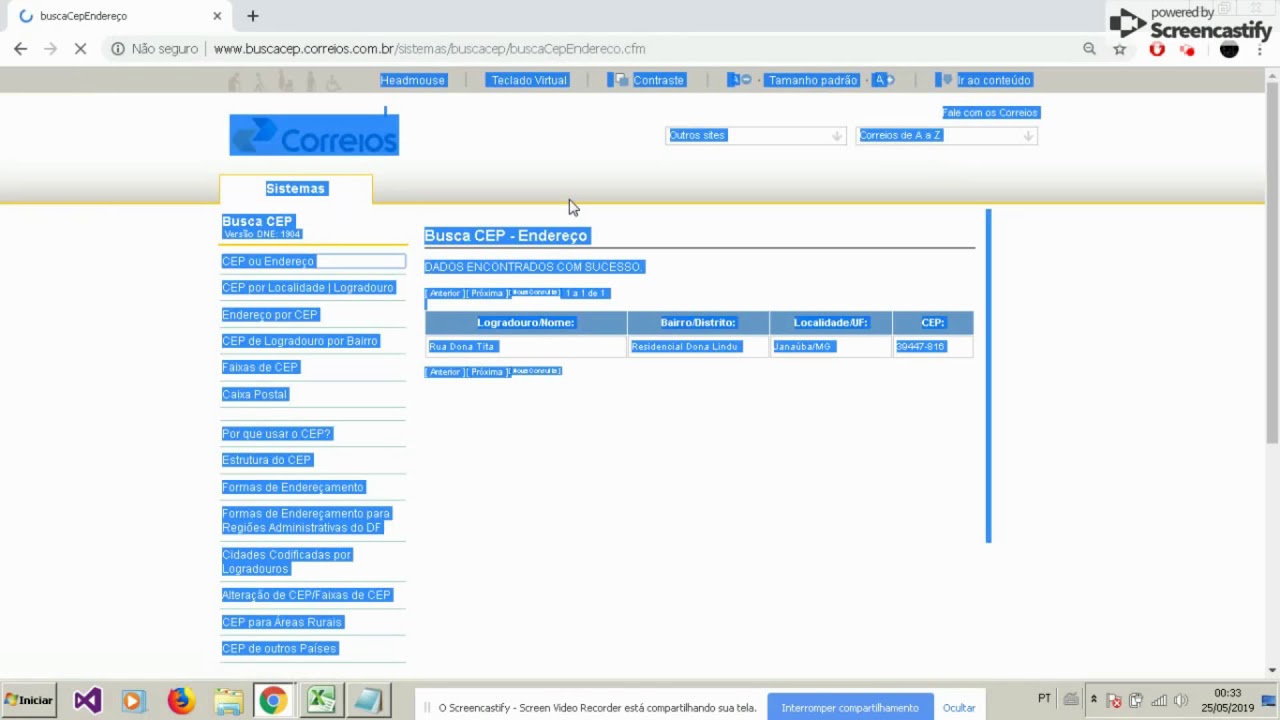Close the buscaCepEndereço tab
The height and width of the screenshot is (720, 1280).
(x=217, y=16)
